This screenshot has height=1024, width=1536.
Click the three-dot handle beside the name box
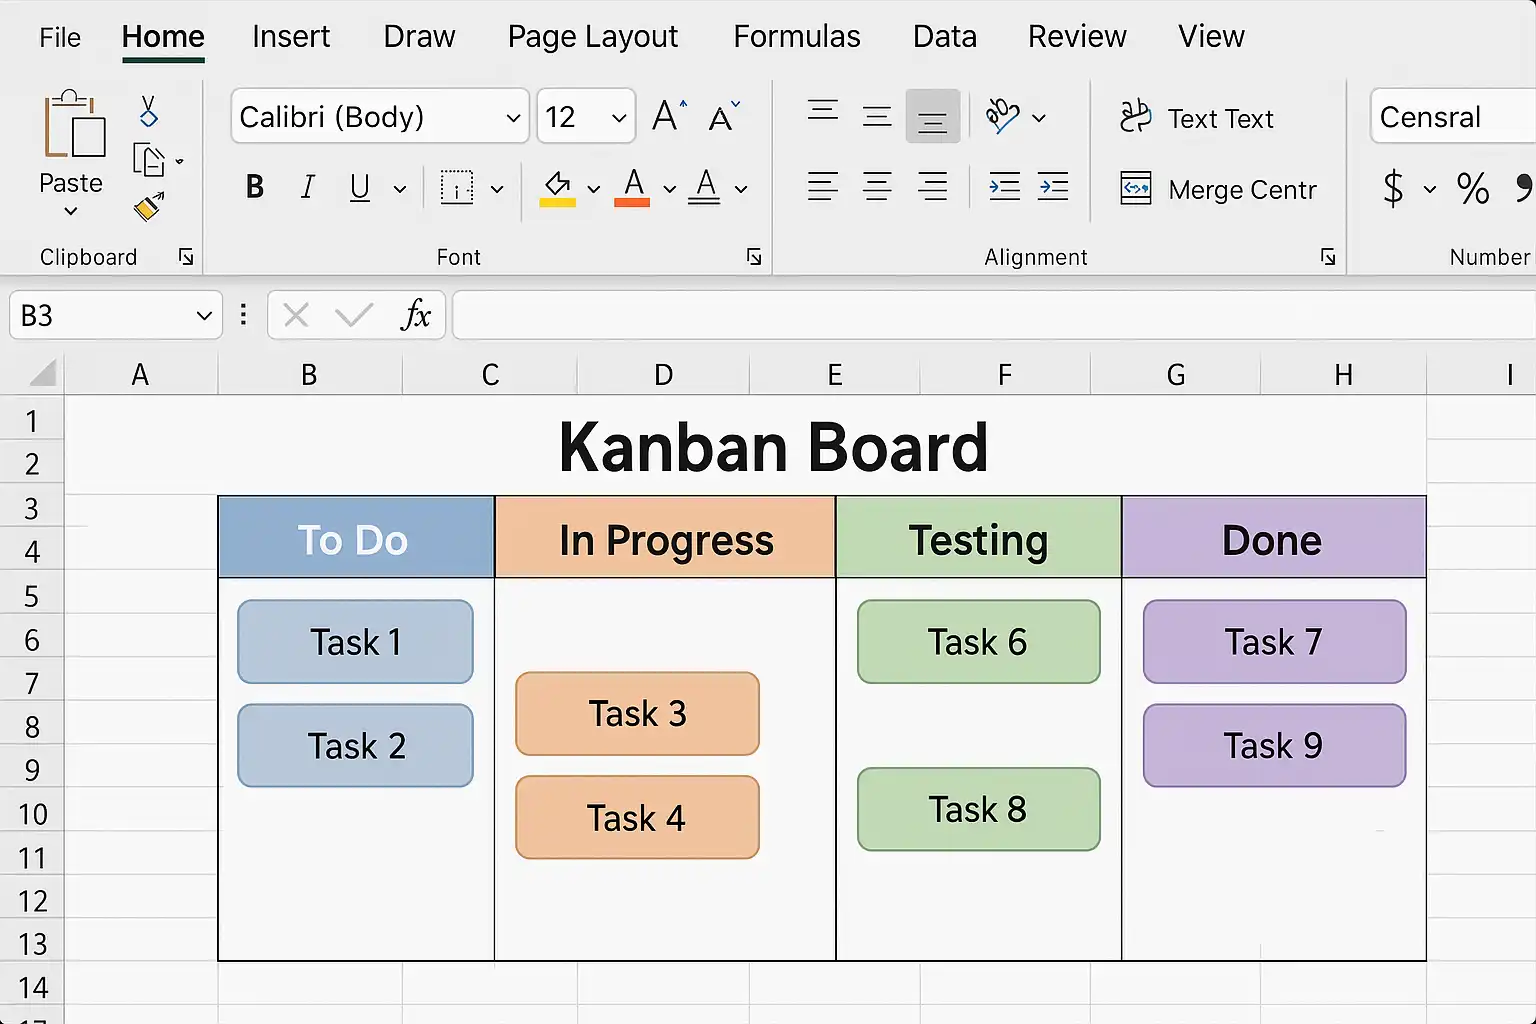pyautogui.click(x=243, y=316)
